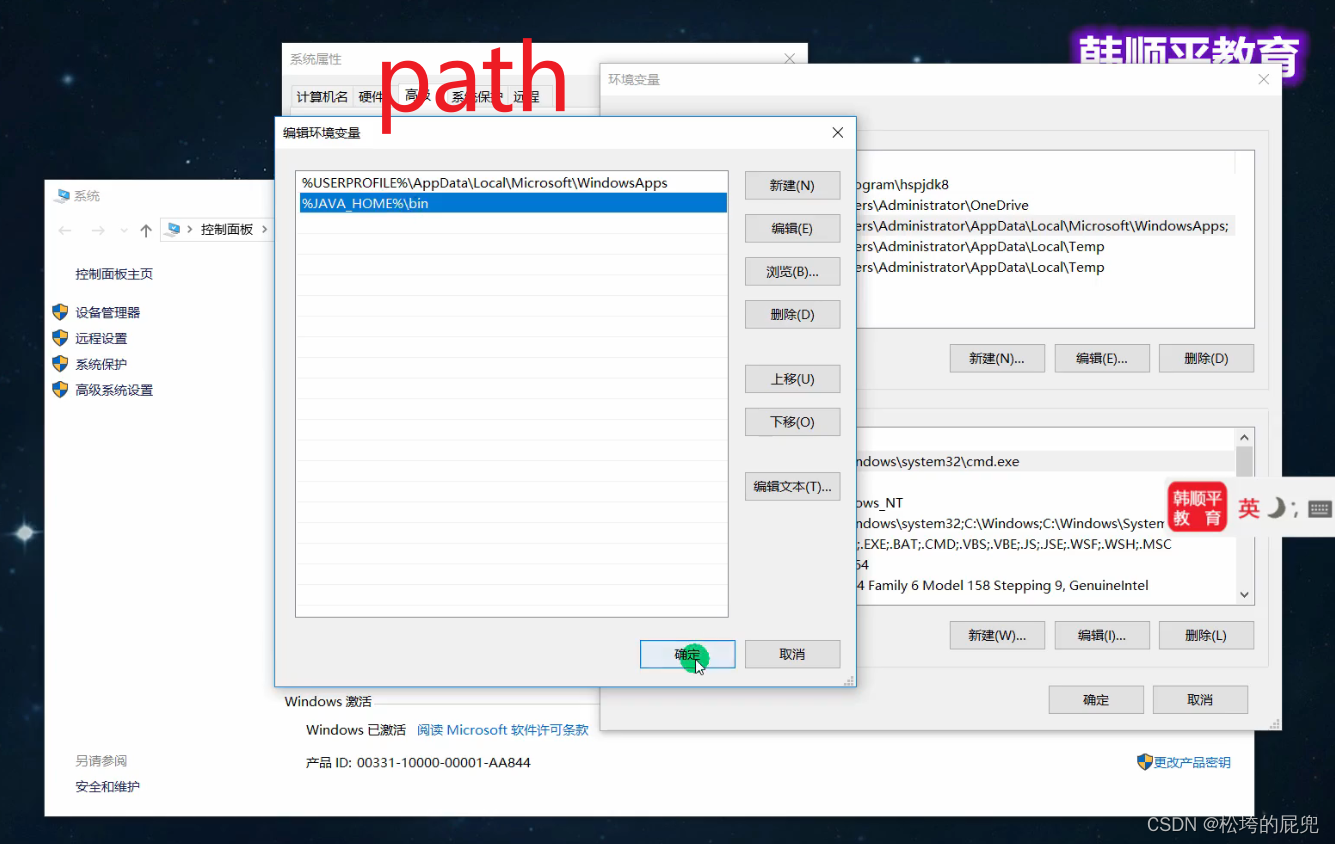
Task: Move entry down with 下移(O)
Action: tap(792, 422)
